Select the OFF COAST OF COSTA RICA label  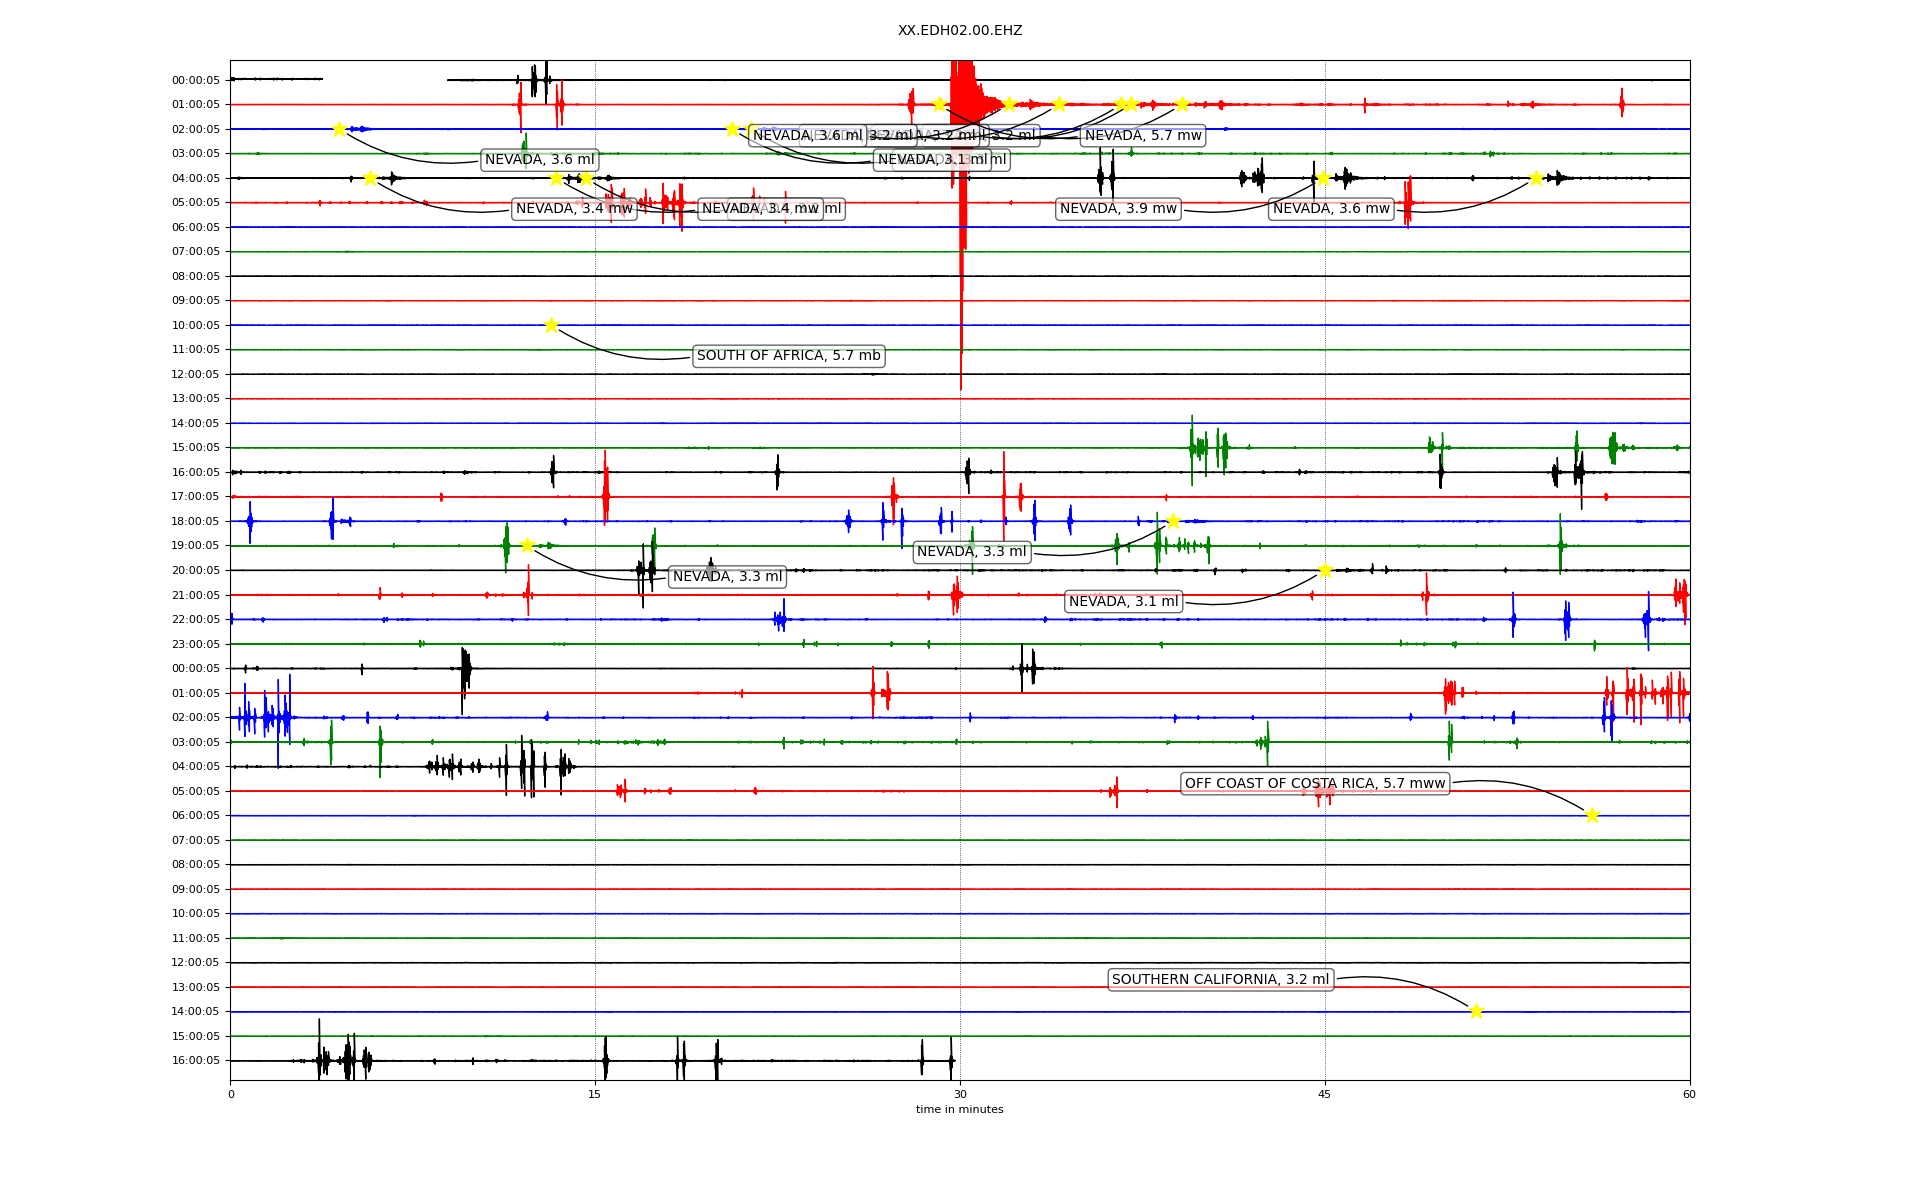[1315, 784]
